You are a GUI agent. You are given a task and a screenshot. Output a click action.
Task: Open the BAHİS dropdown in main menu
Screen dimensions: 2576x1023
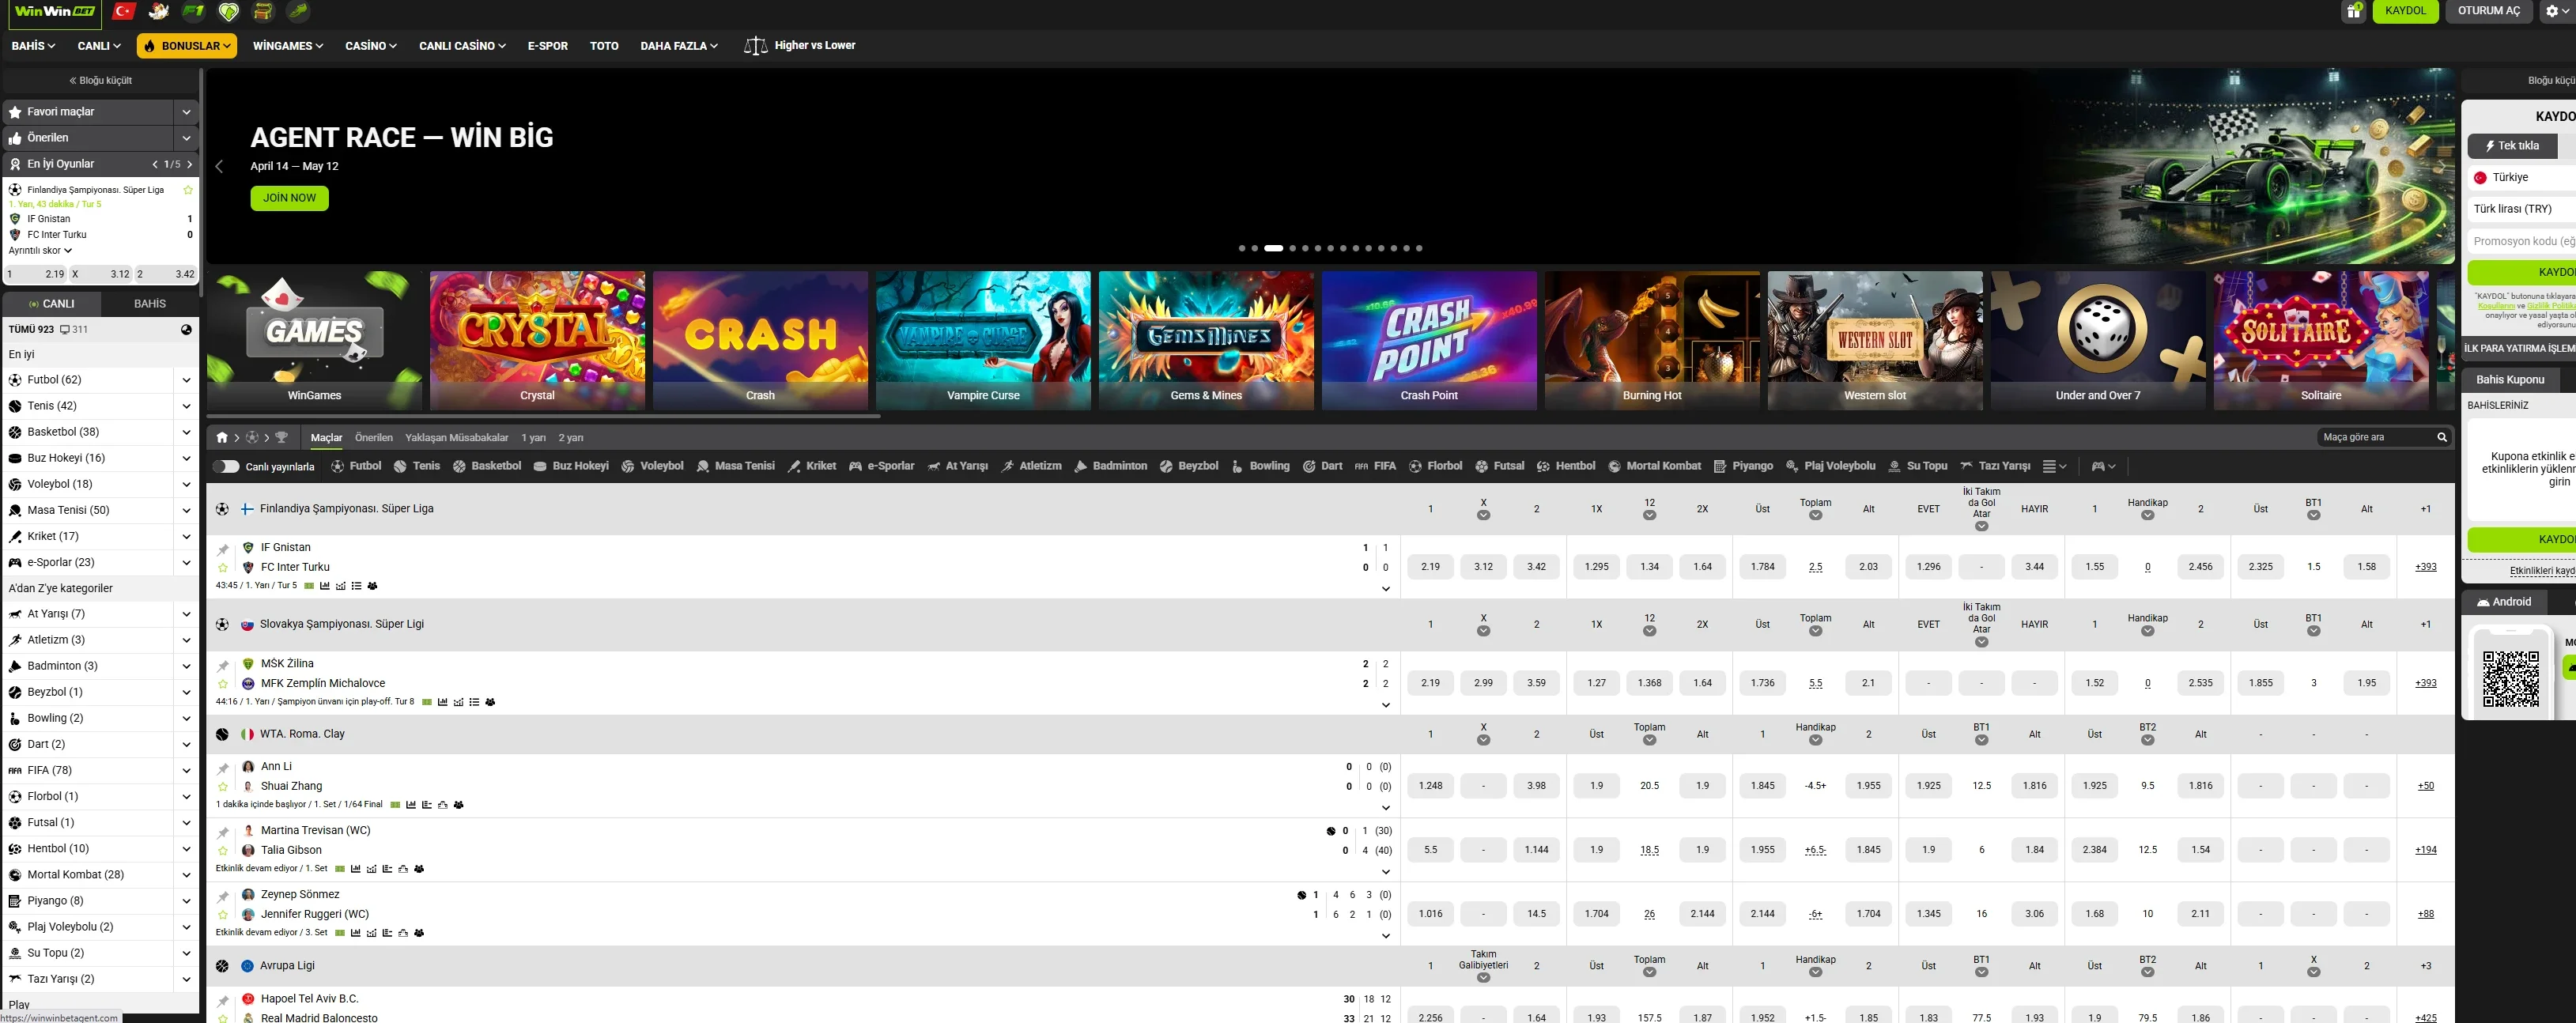tap(33, 46)
